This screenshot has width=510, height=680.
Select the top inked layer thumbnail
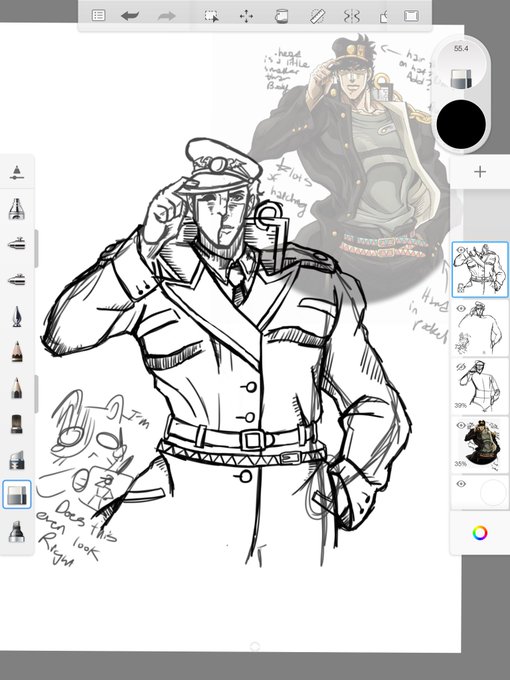pos(480,270)
